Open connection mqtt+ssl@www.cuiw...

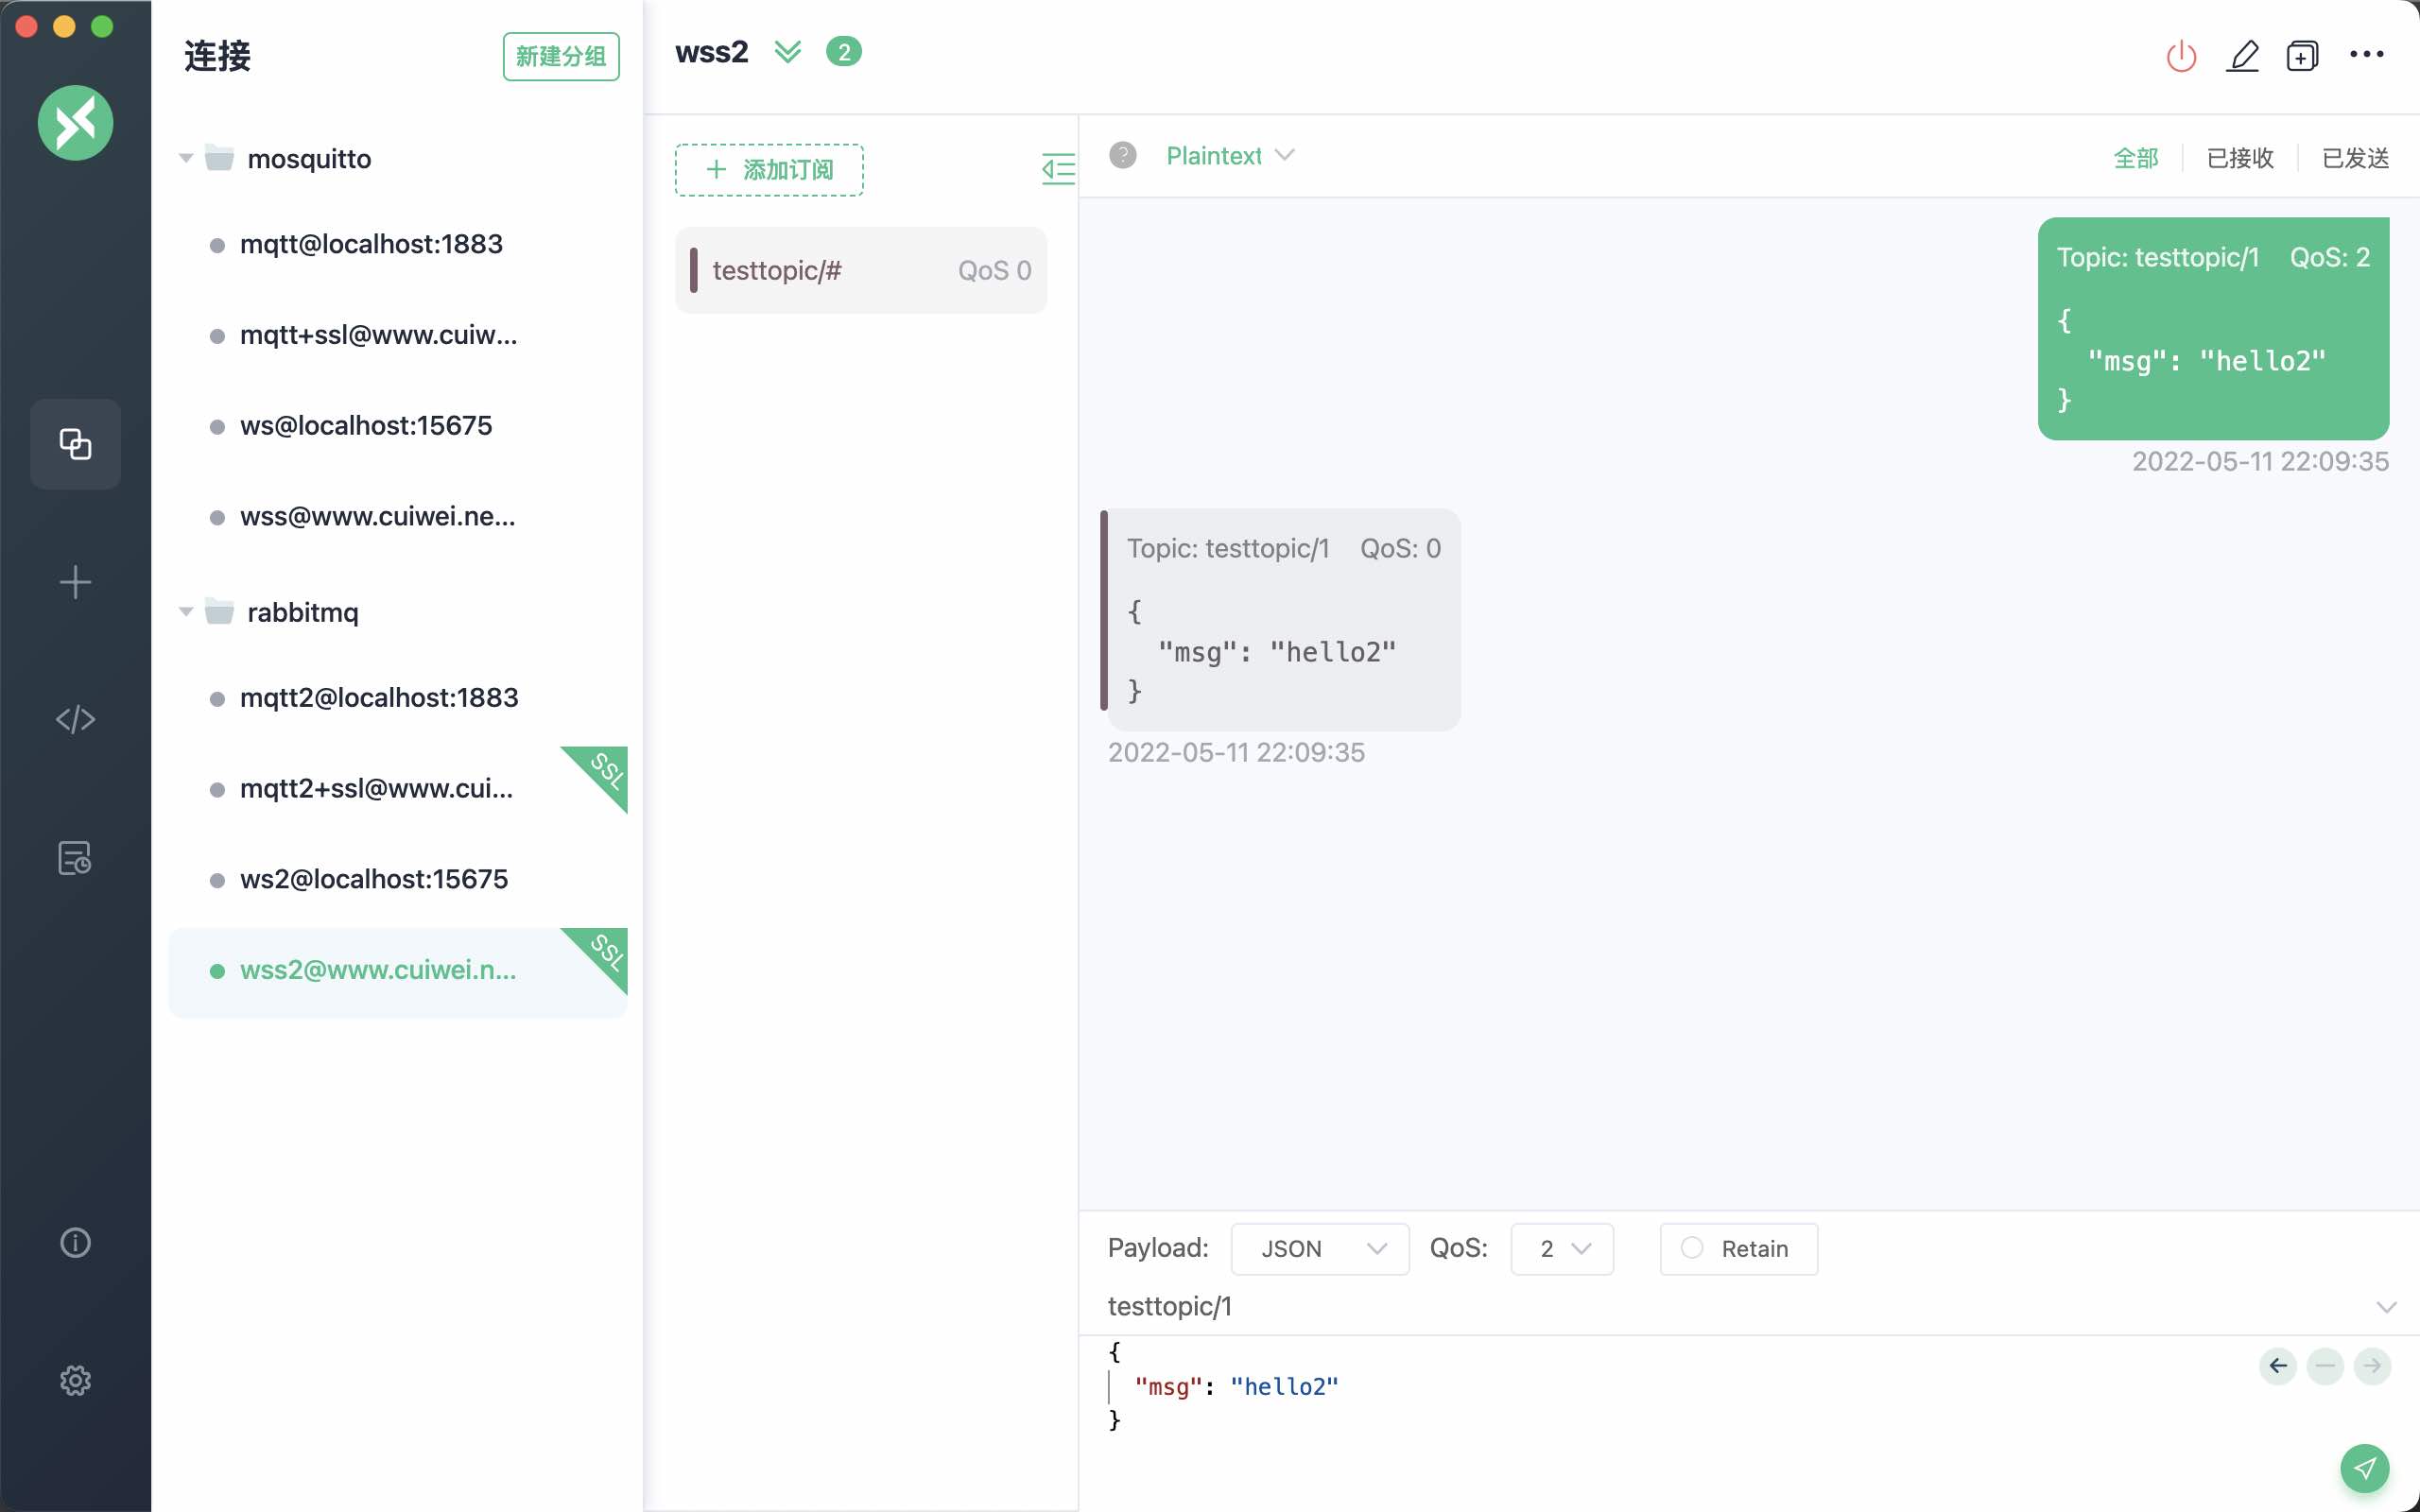tap(398, 335)
